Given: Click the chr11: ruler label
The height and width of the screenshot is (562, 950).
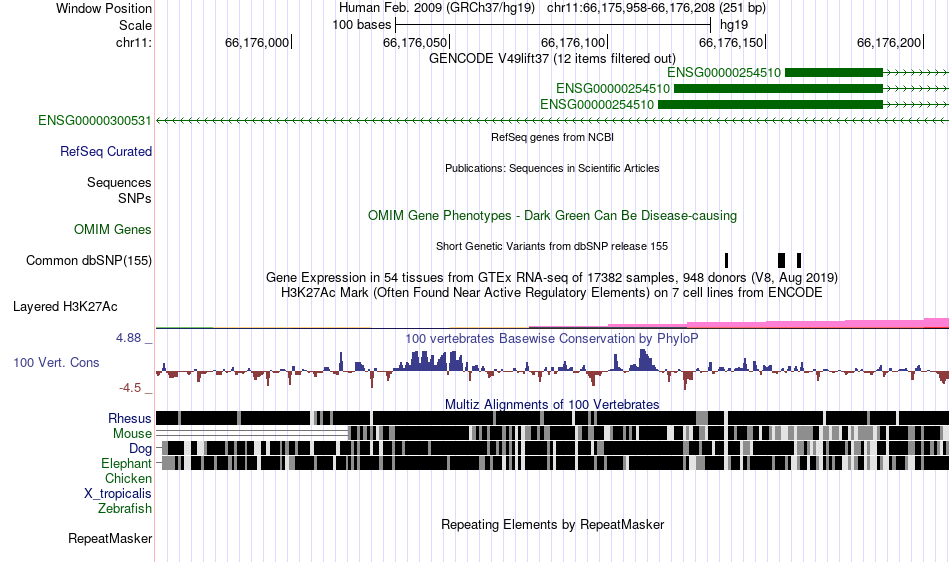Looking at the screenshot, I should point(133,42).
